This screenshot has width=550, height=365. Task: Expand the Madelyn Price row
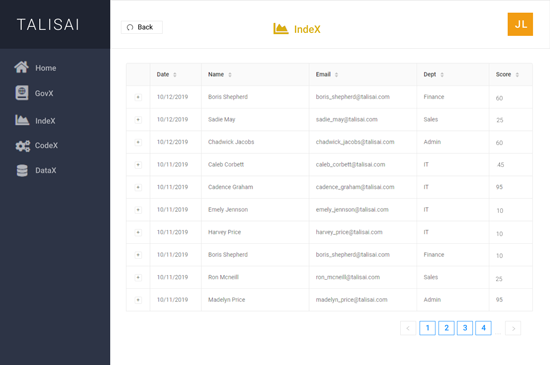coord(138,300)
